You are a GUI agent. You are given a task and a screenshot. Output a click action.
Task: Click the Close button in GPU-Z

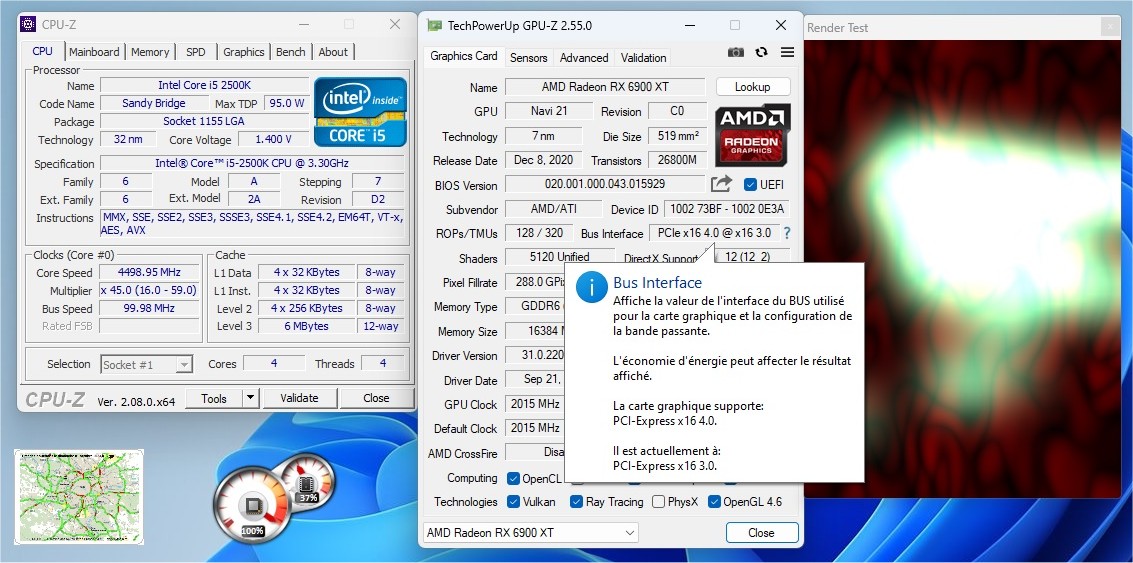click(762, 533)
